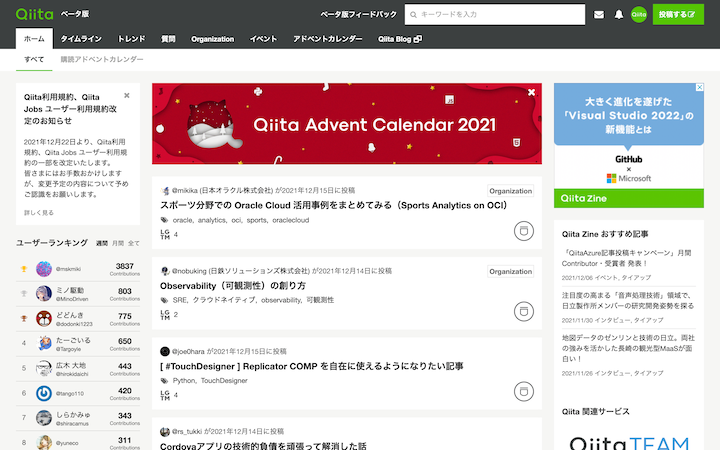
Task: Open Qiita Blog external link
Action: click(400, 39)
